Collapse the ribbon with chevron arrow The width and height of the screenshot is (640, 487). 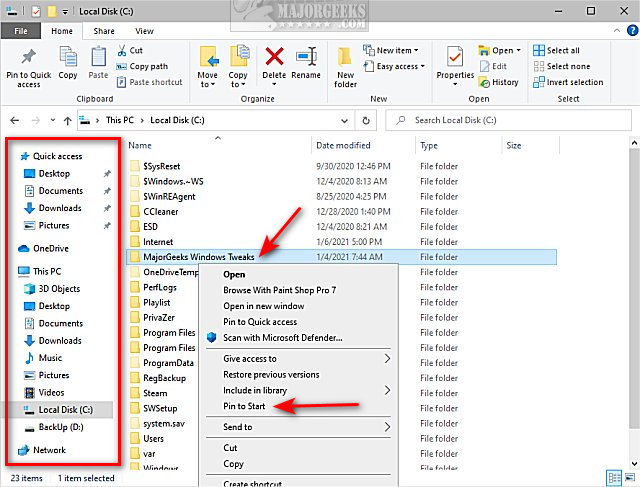tap(617, 31)
